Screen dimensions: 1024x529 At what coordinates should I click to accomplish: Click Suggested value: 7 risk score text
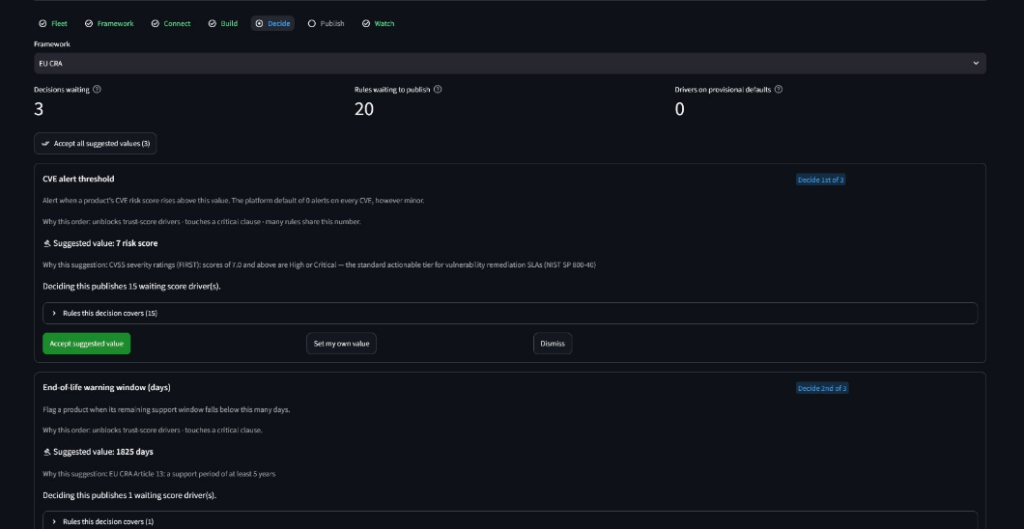100,243
